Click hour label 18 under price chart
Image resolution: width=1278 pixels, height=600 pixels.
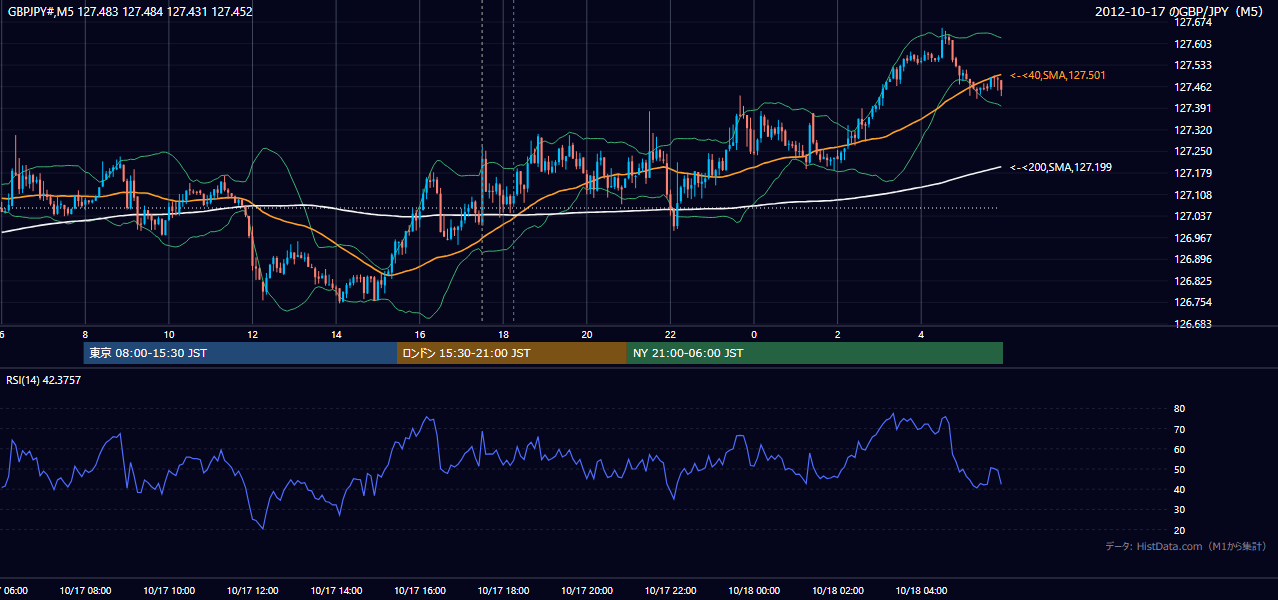click(x=504, y=335)
